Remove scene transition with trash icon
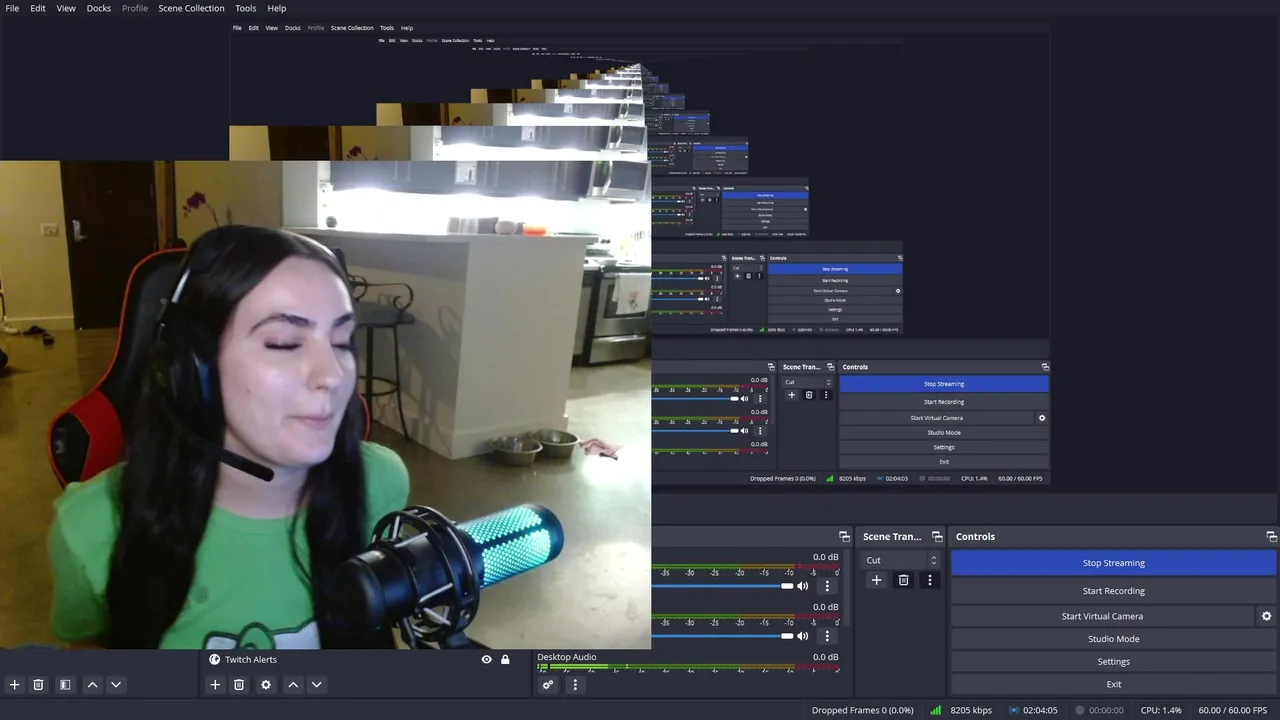This screenshot has height=720, width=1280. tap(903, 580)
